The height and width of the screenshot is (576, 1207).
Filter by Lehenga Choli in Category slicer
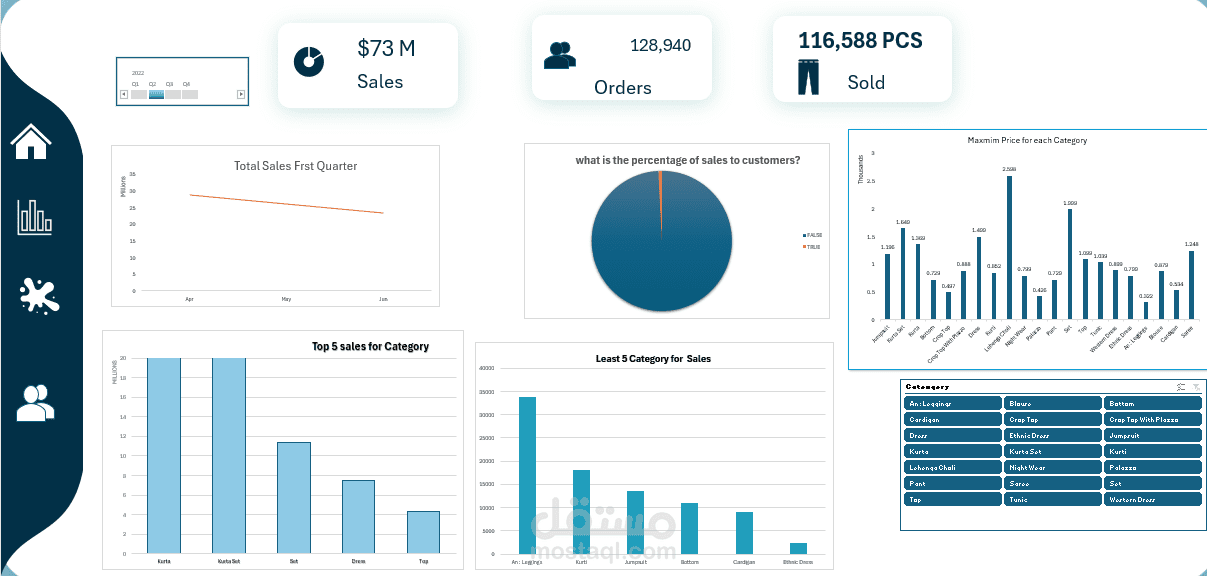(x=952, y=467)
